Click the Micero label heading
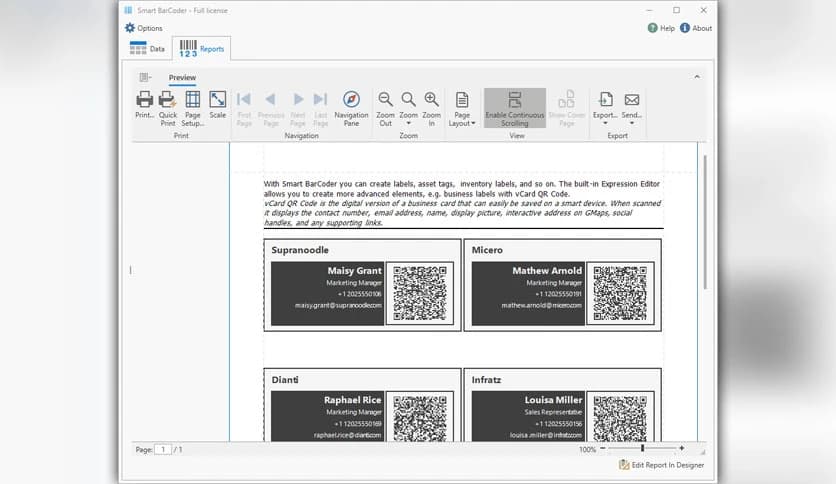Image resolution: width=836 pixels, height=484 pixels. (x=487, y=250)
